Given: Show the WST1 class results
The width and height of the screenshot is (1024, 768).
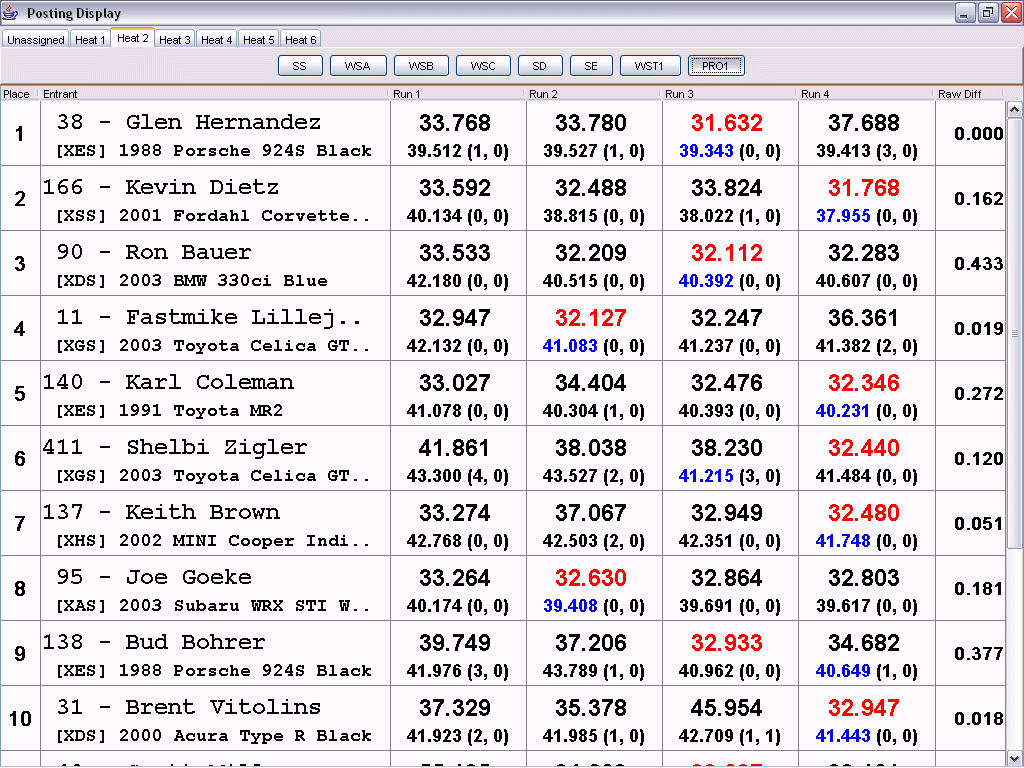Looking at the screenshot, I should point(649,66).
